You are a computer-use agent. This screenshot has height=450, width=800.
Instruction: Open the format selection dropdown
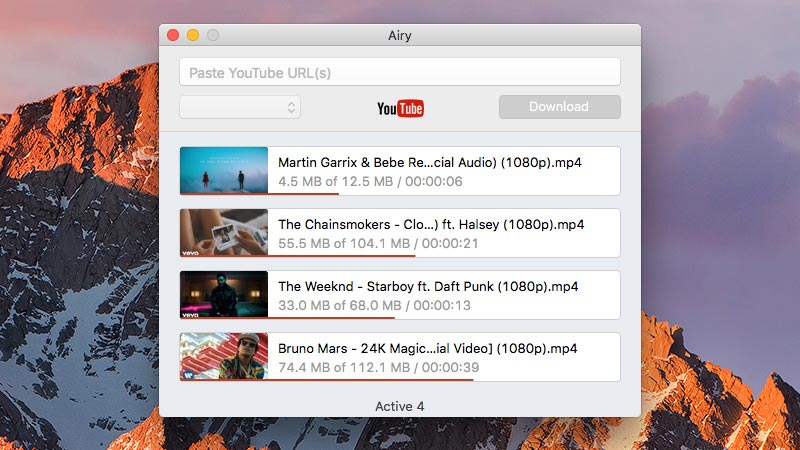click(x=240, y=107)
